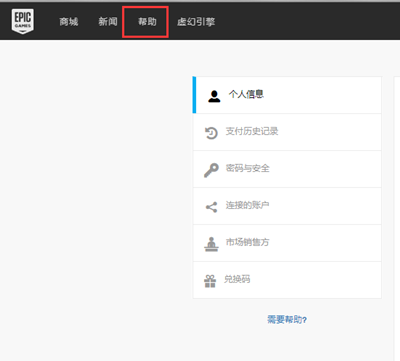Select the 个人信息 tab

(287, 95)
